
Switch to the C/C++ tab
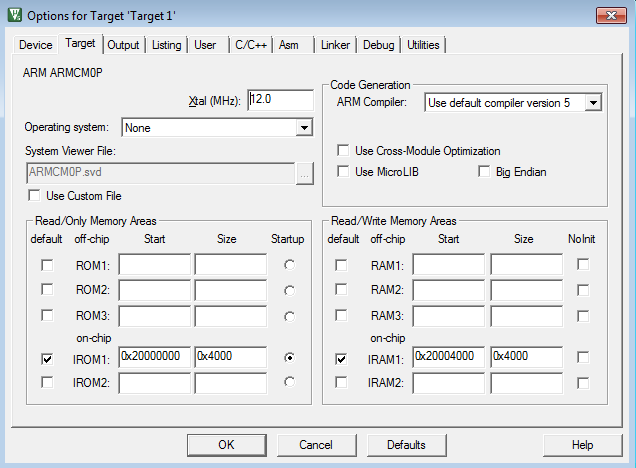[248, 45]
